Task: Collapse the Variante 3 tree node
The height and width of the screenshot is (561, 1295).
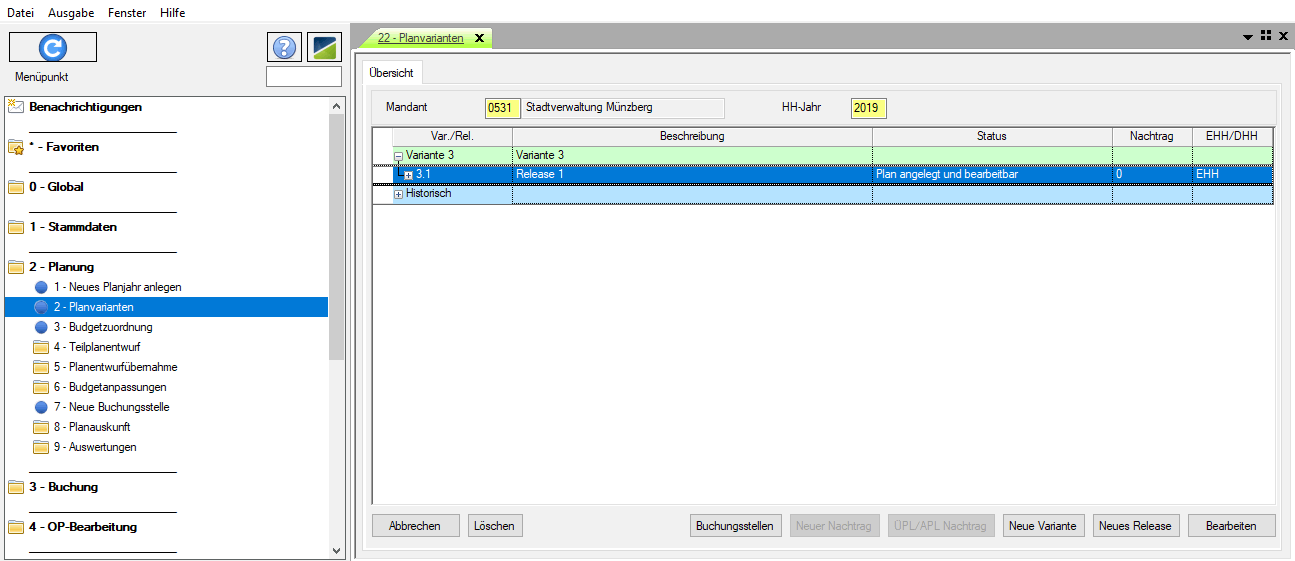Action: pos(399,156)
